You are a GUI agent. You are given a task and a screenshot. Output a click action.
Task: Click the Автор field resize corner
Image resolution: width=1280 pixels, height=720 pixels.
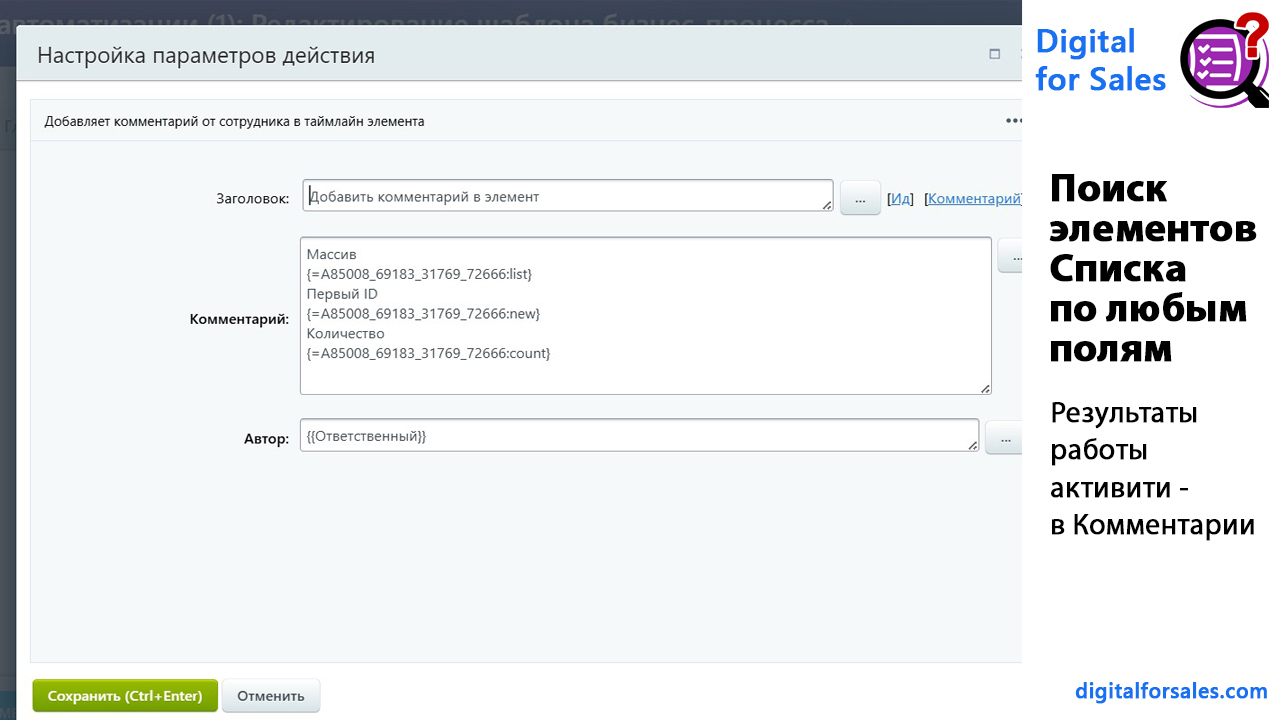(972, 445)
